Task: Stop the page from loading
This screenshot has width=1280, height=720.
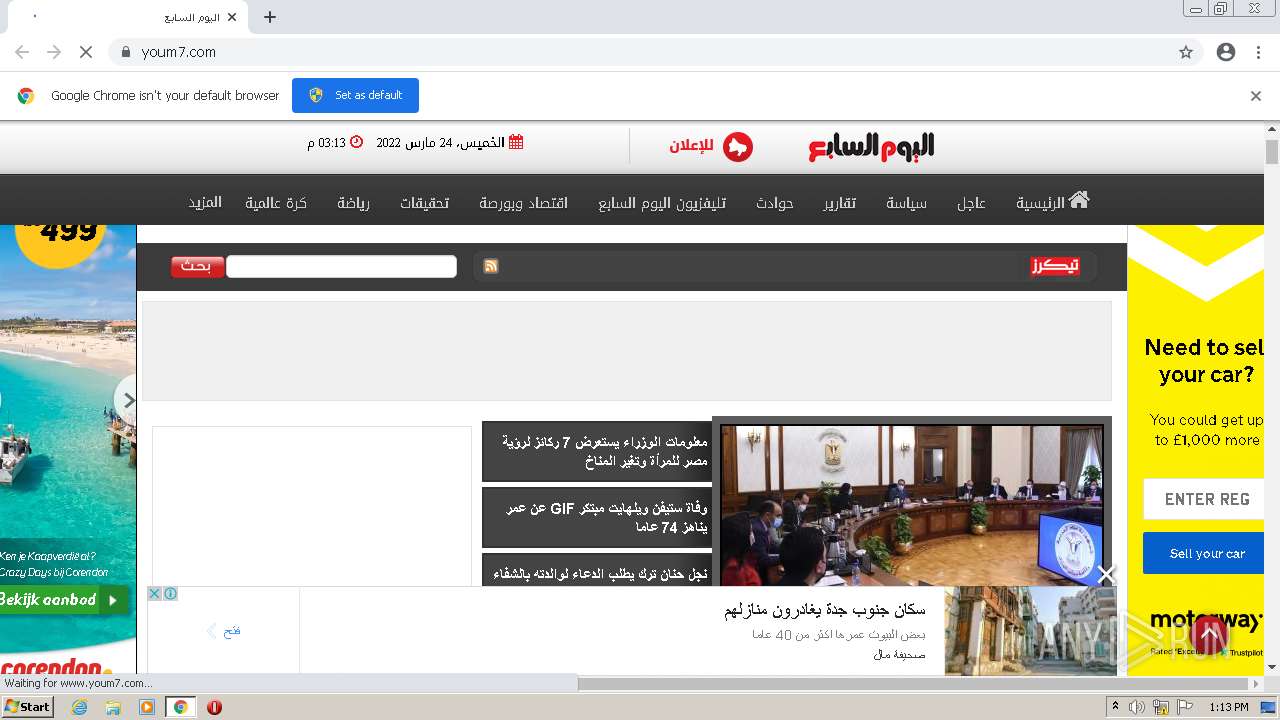Action: pyautogui.click(x=86, y=52)
